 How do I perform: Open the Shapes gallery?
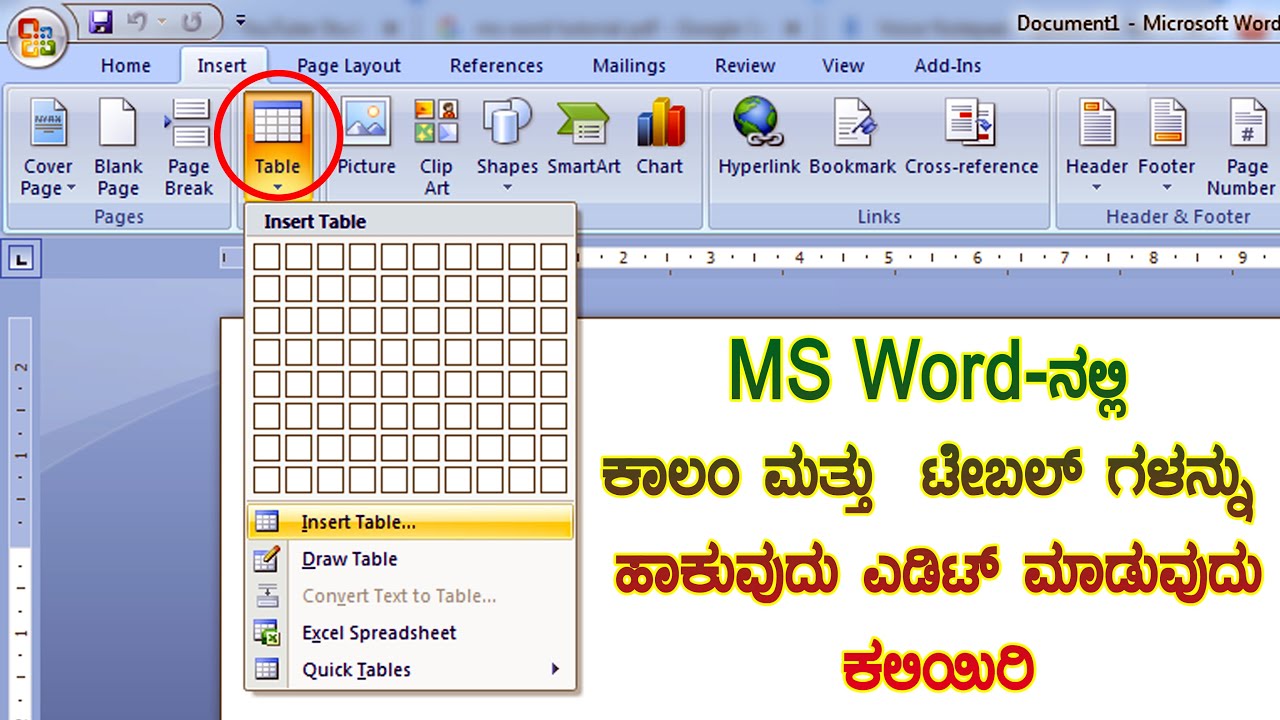click(x=507, y=146)
